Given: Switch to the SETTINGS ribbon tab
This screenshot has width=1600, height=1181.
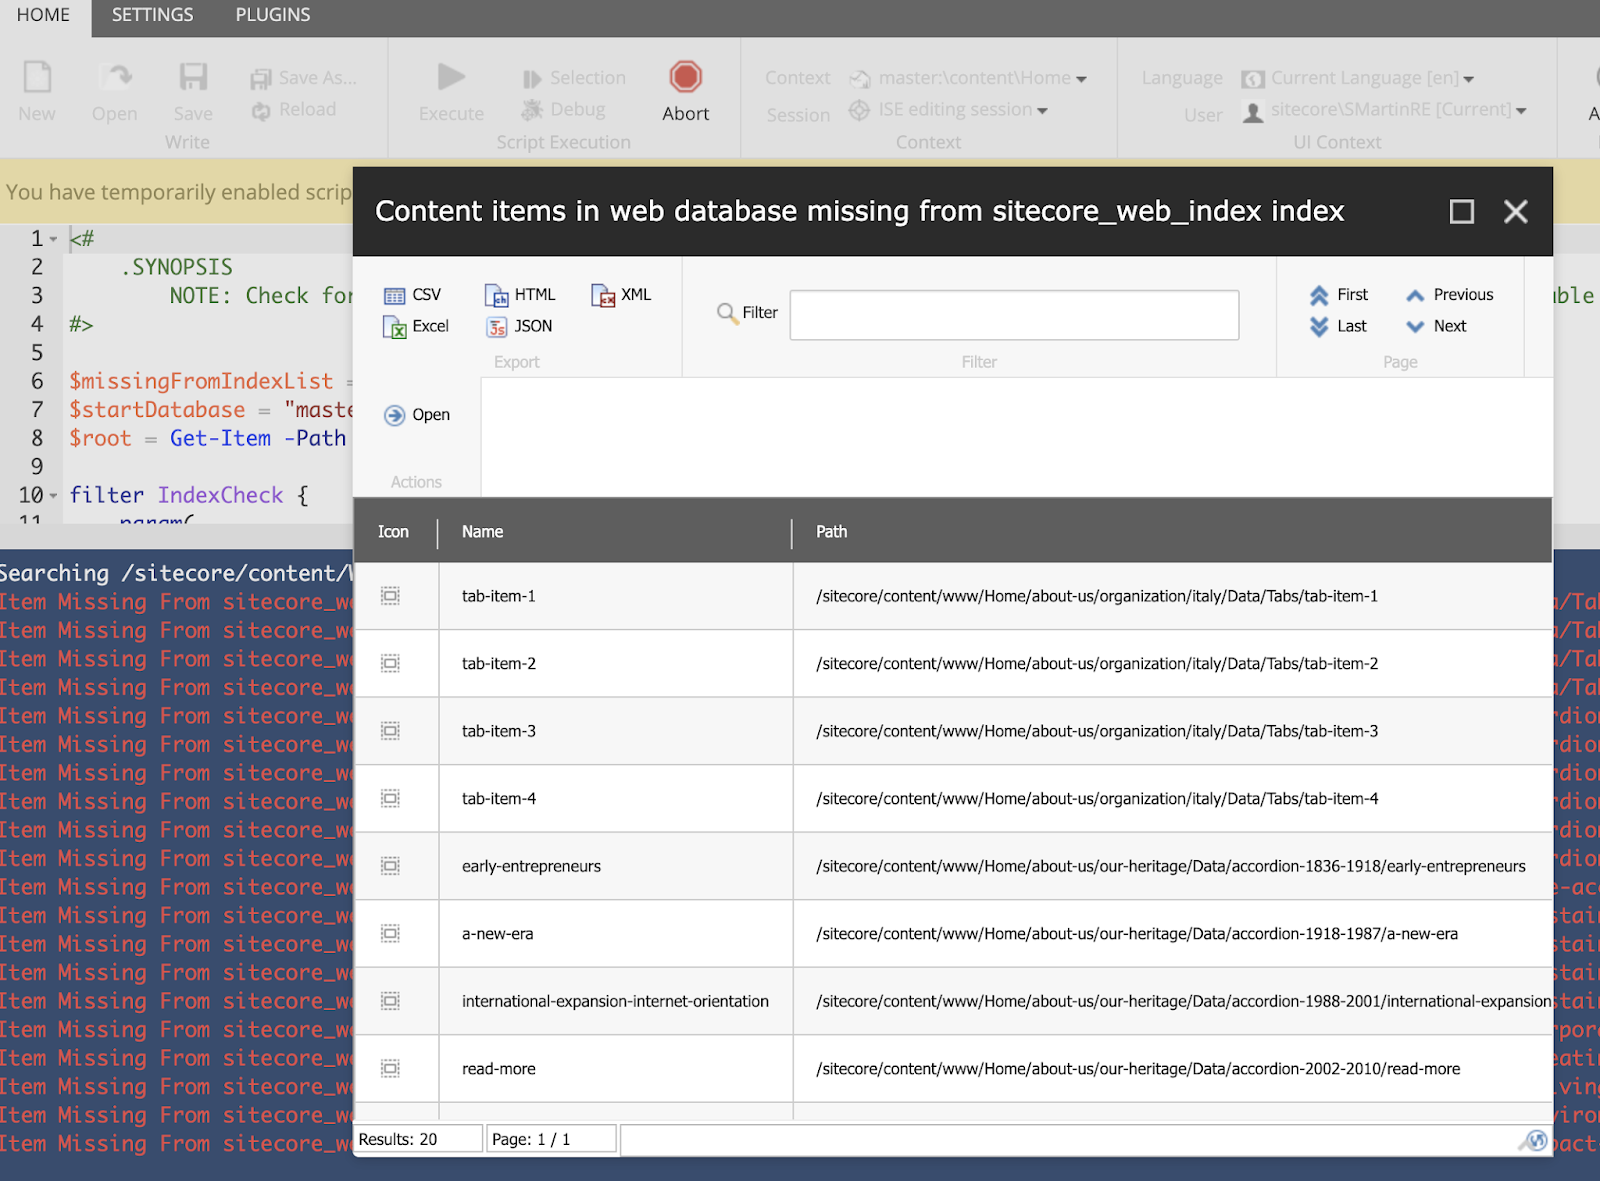Looking at the screenshot, I should (x=153, y=16).
